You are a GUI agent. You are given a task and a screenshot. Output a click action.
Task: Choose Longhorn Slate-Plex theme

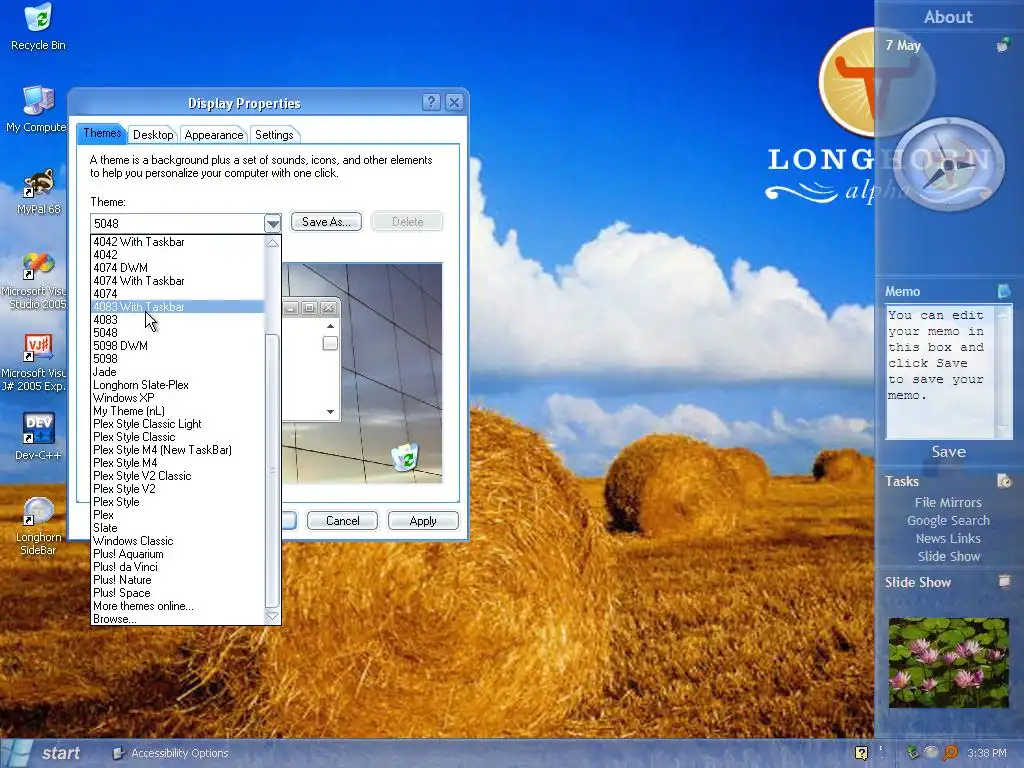click(x=178, y=385)
